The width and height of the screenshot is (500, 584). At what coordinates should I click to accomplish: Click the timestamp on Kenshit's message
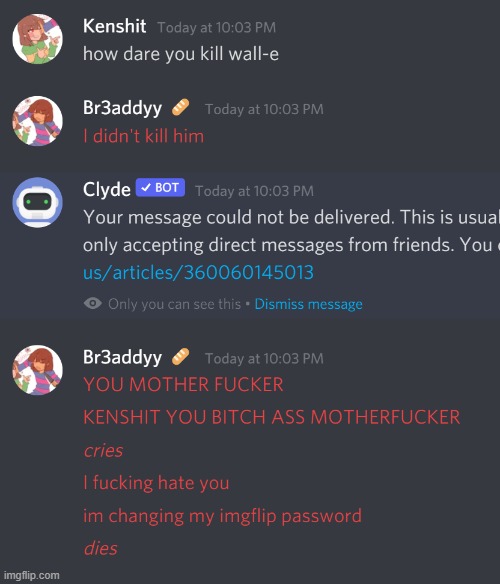[x=216, y=28]
